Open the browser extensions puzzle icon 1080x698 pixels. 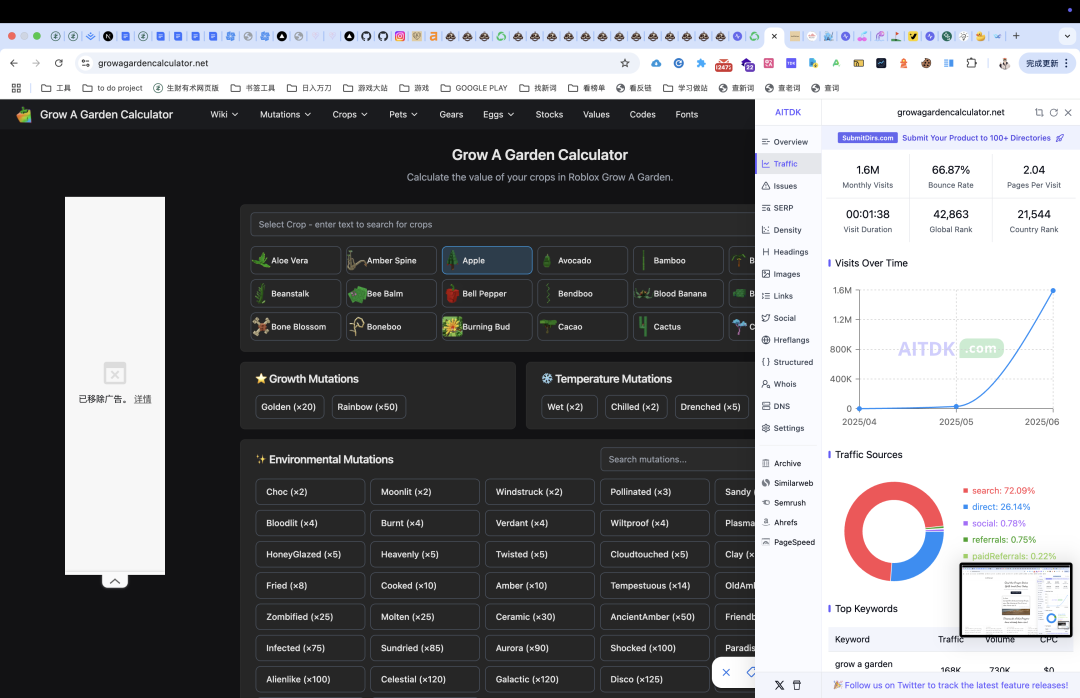point(971,63)
